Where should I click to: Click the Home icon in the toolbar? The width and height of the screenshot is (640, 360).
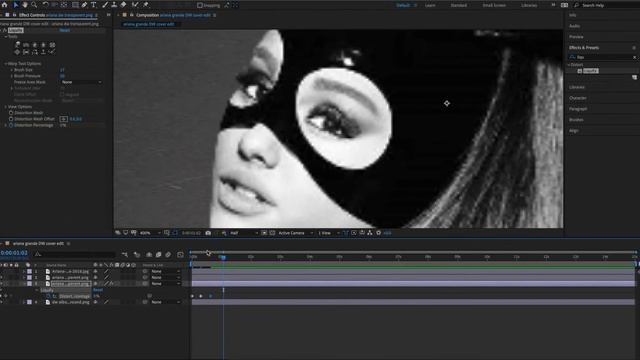pyautogui.click(x=5, y=5)
